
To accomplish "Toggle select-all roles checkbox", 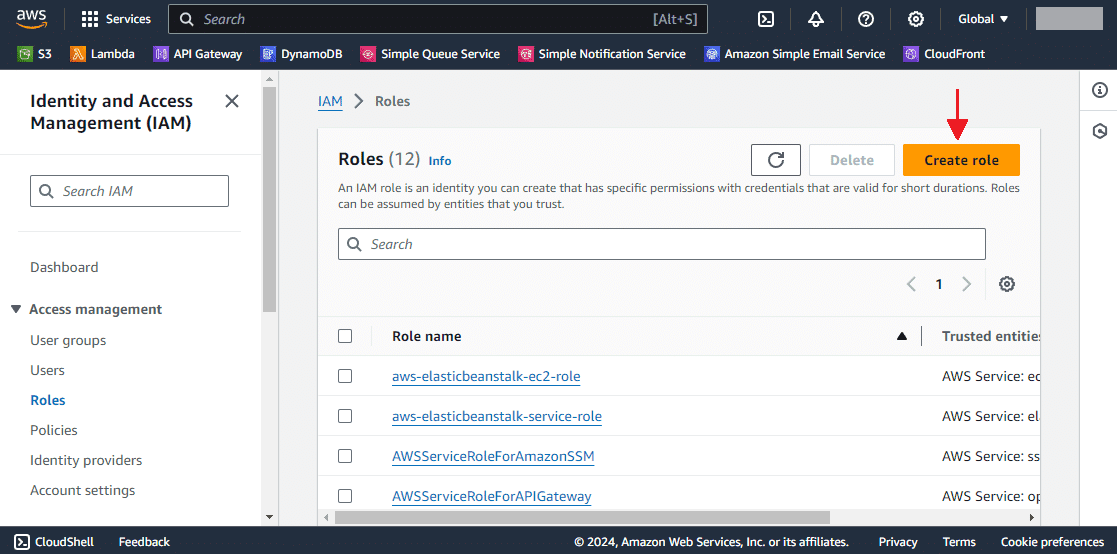I will point(345,336).
